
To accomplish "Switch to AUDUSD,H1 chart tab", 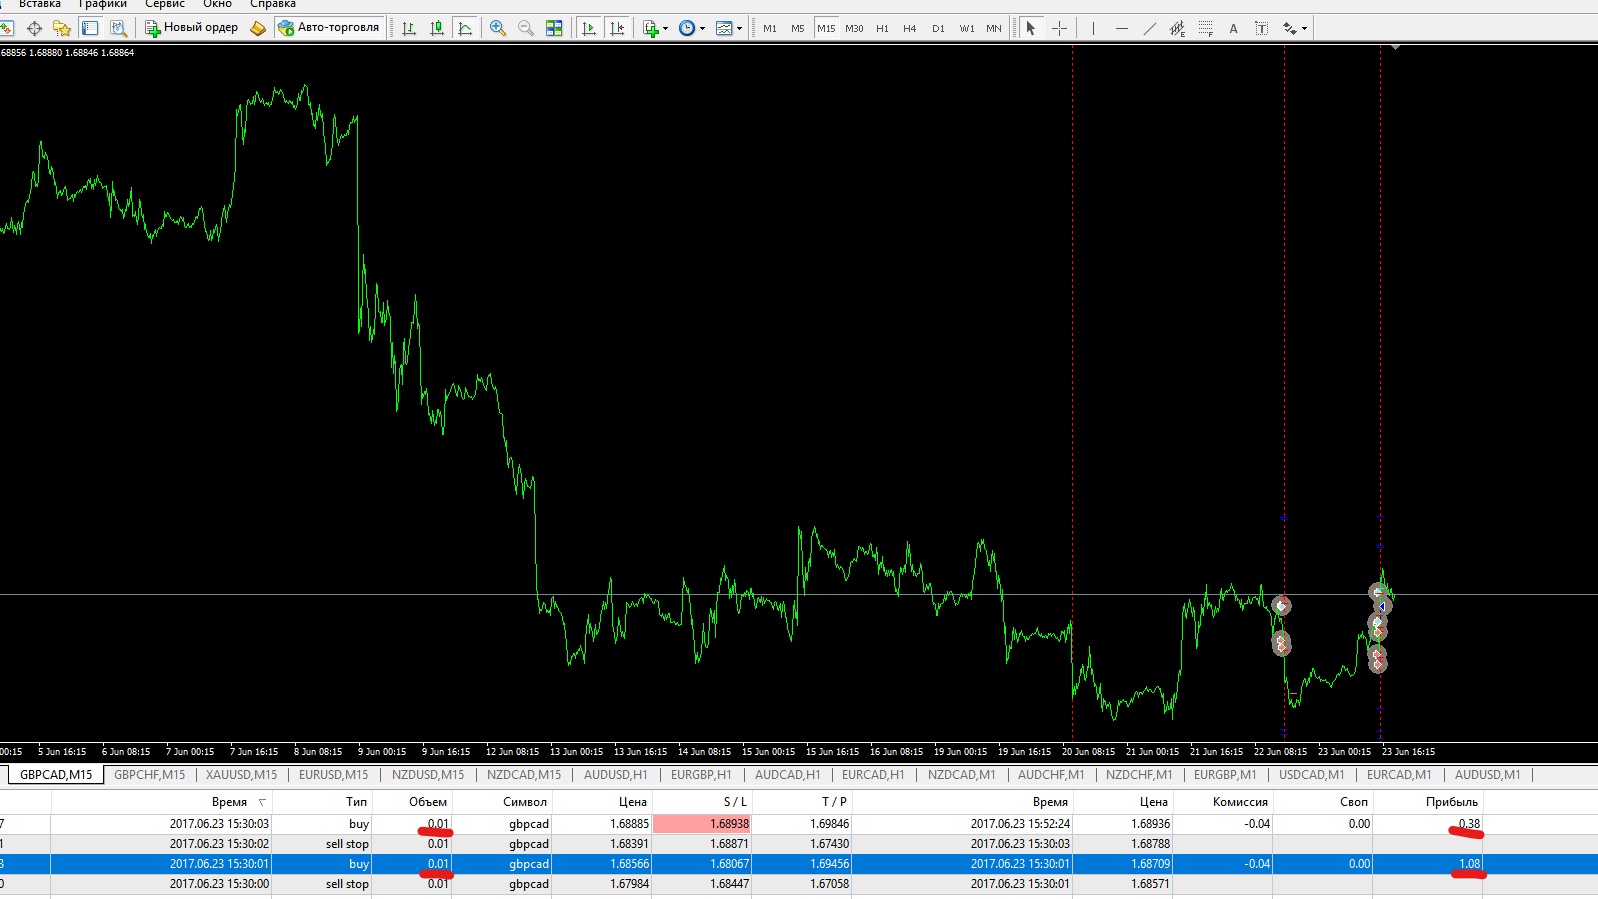I will (615, 775).
